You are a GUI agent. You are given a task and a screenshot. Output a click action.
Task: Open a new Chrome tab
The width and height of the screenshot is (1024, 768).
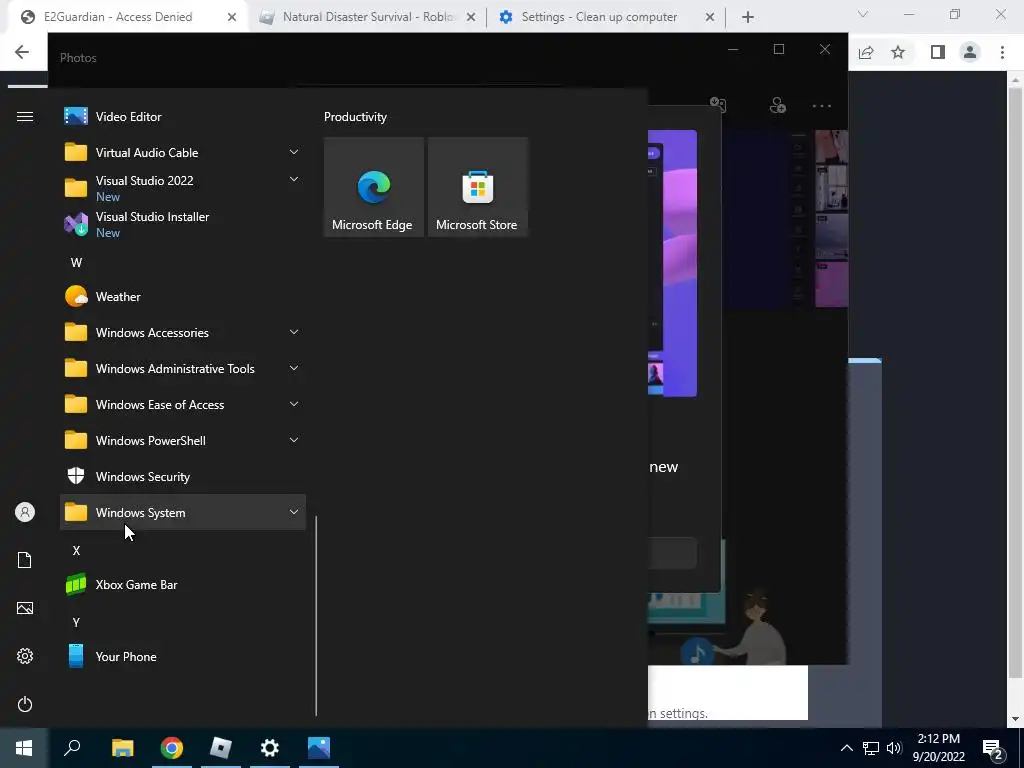coord(748,17)
